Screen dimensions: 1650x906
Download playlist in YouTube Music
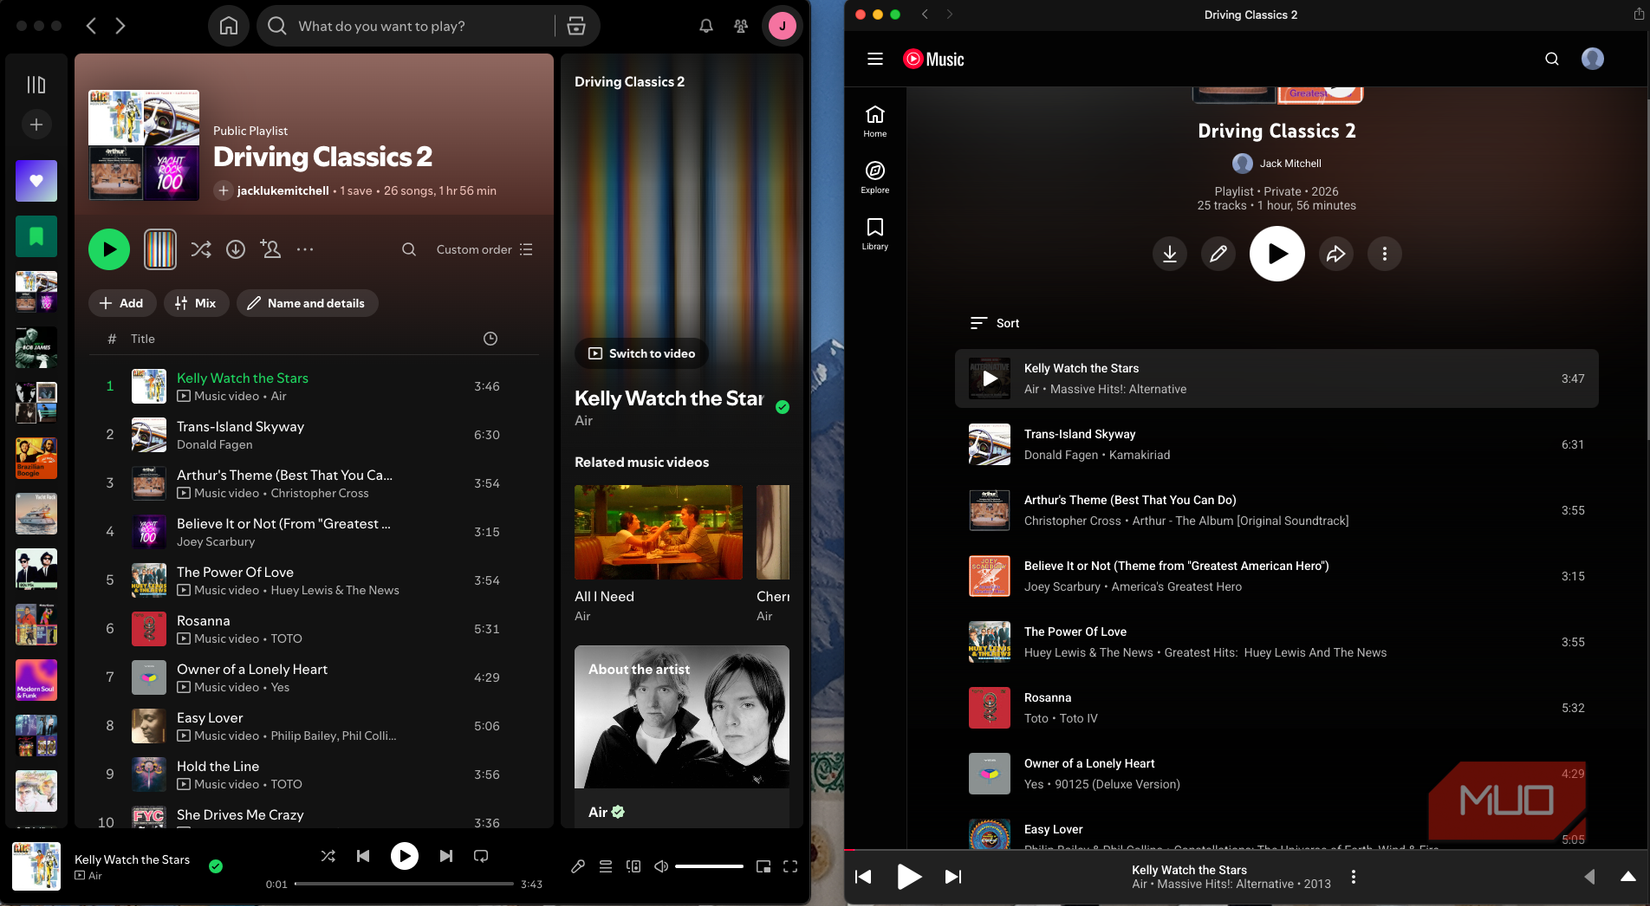click(1169, 254)
